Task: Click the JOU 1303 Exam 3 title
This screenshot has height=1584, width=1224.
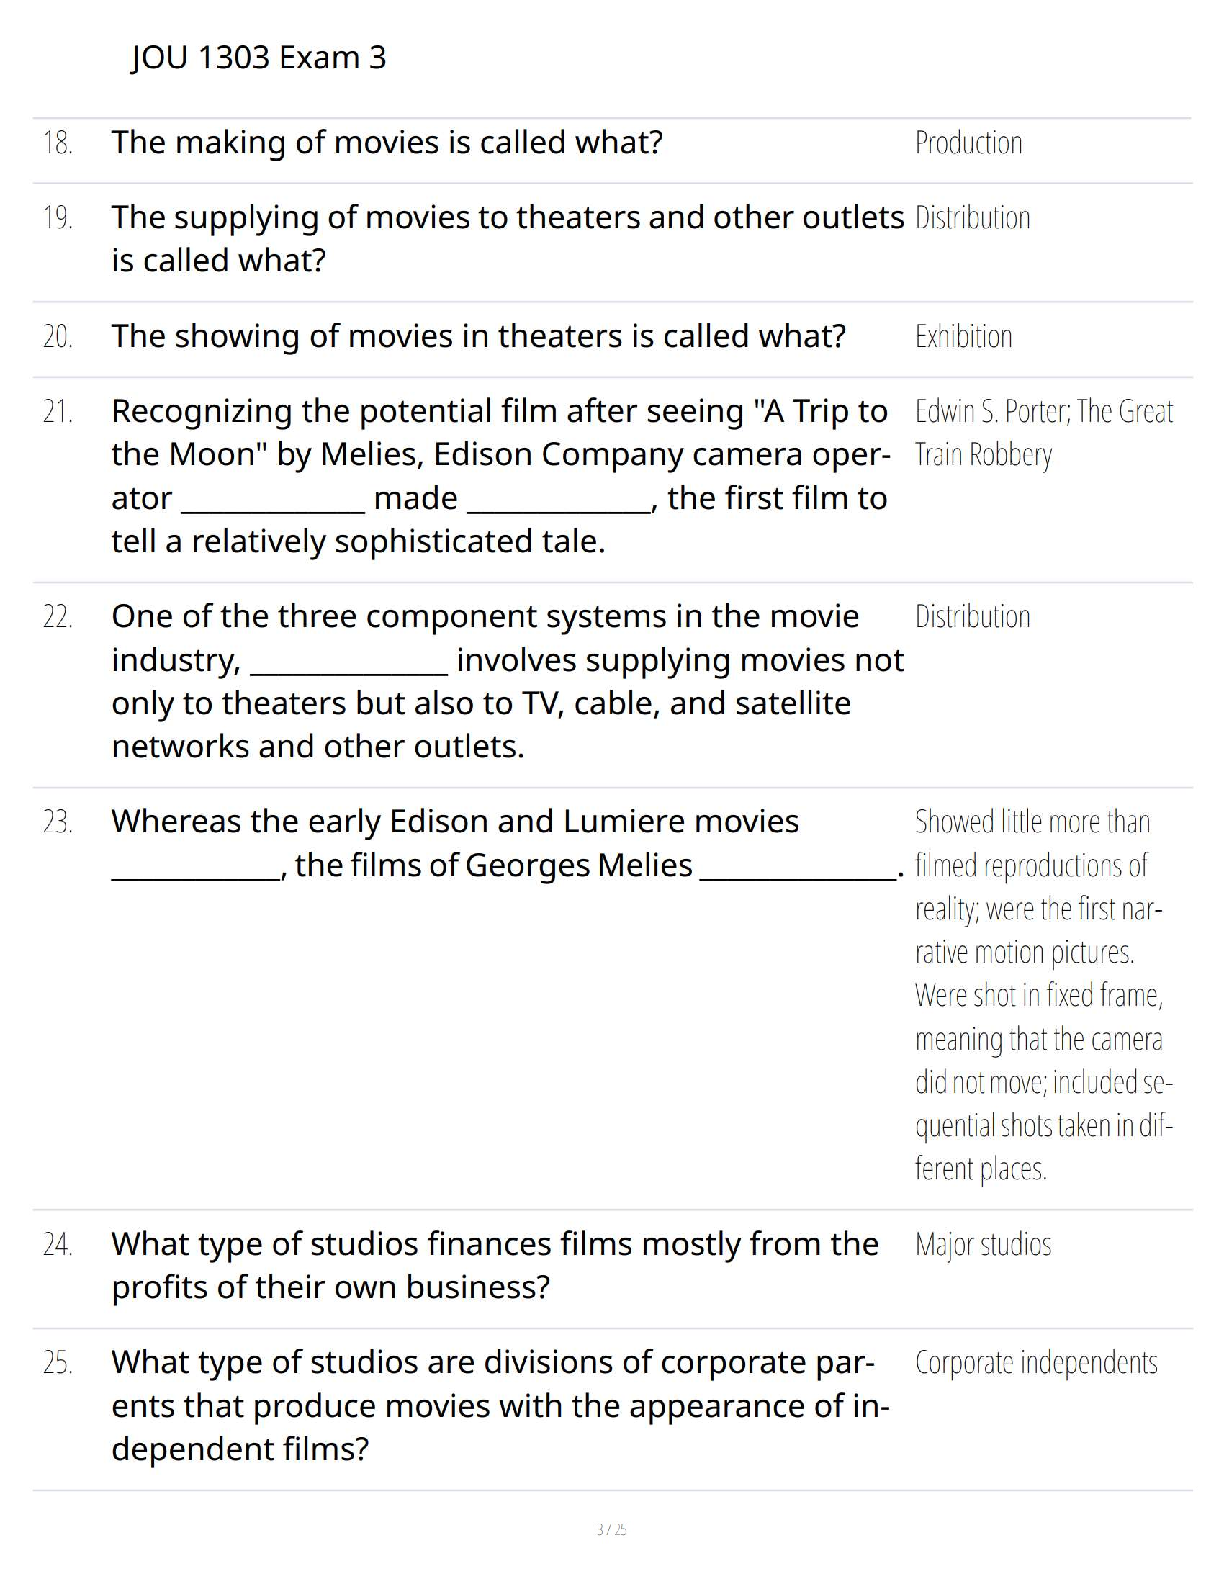Action: [x=258, y=58]
